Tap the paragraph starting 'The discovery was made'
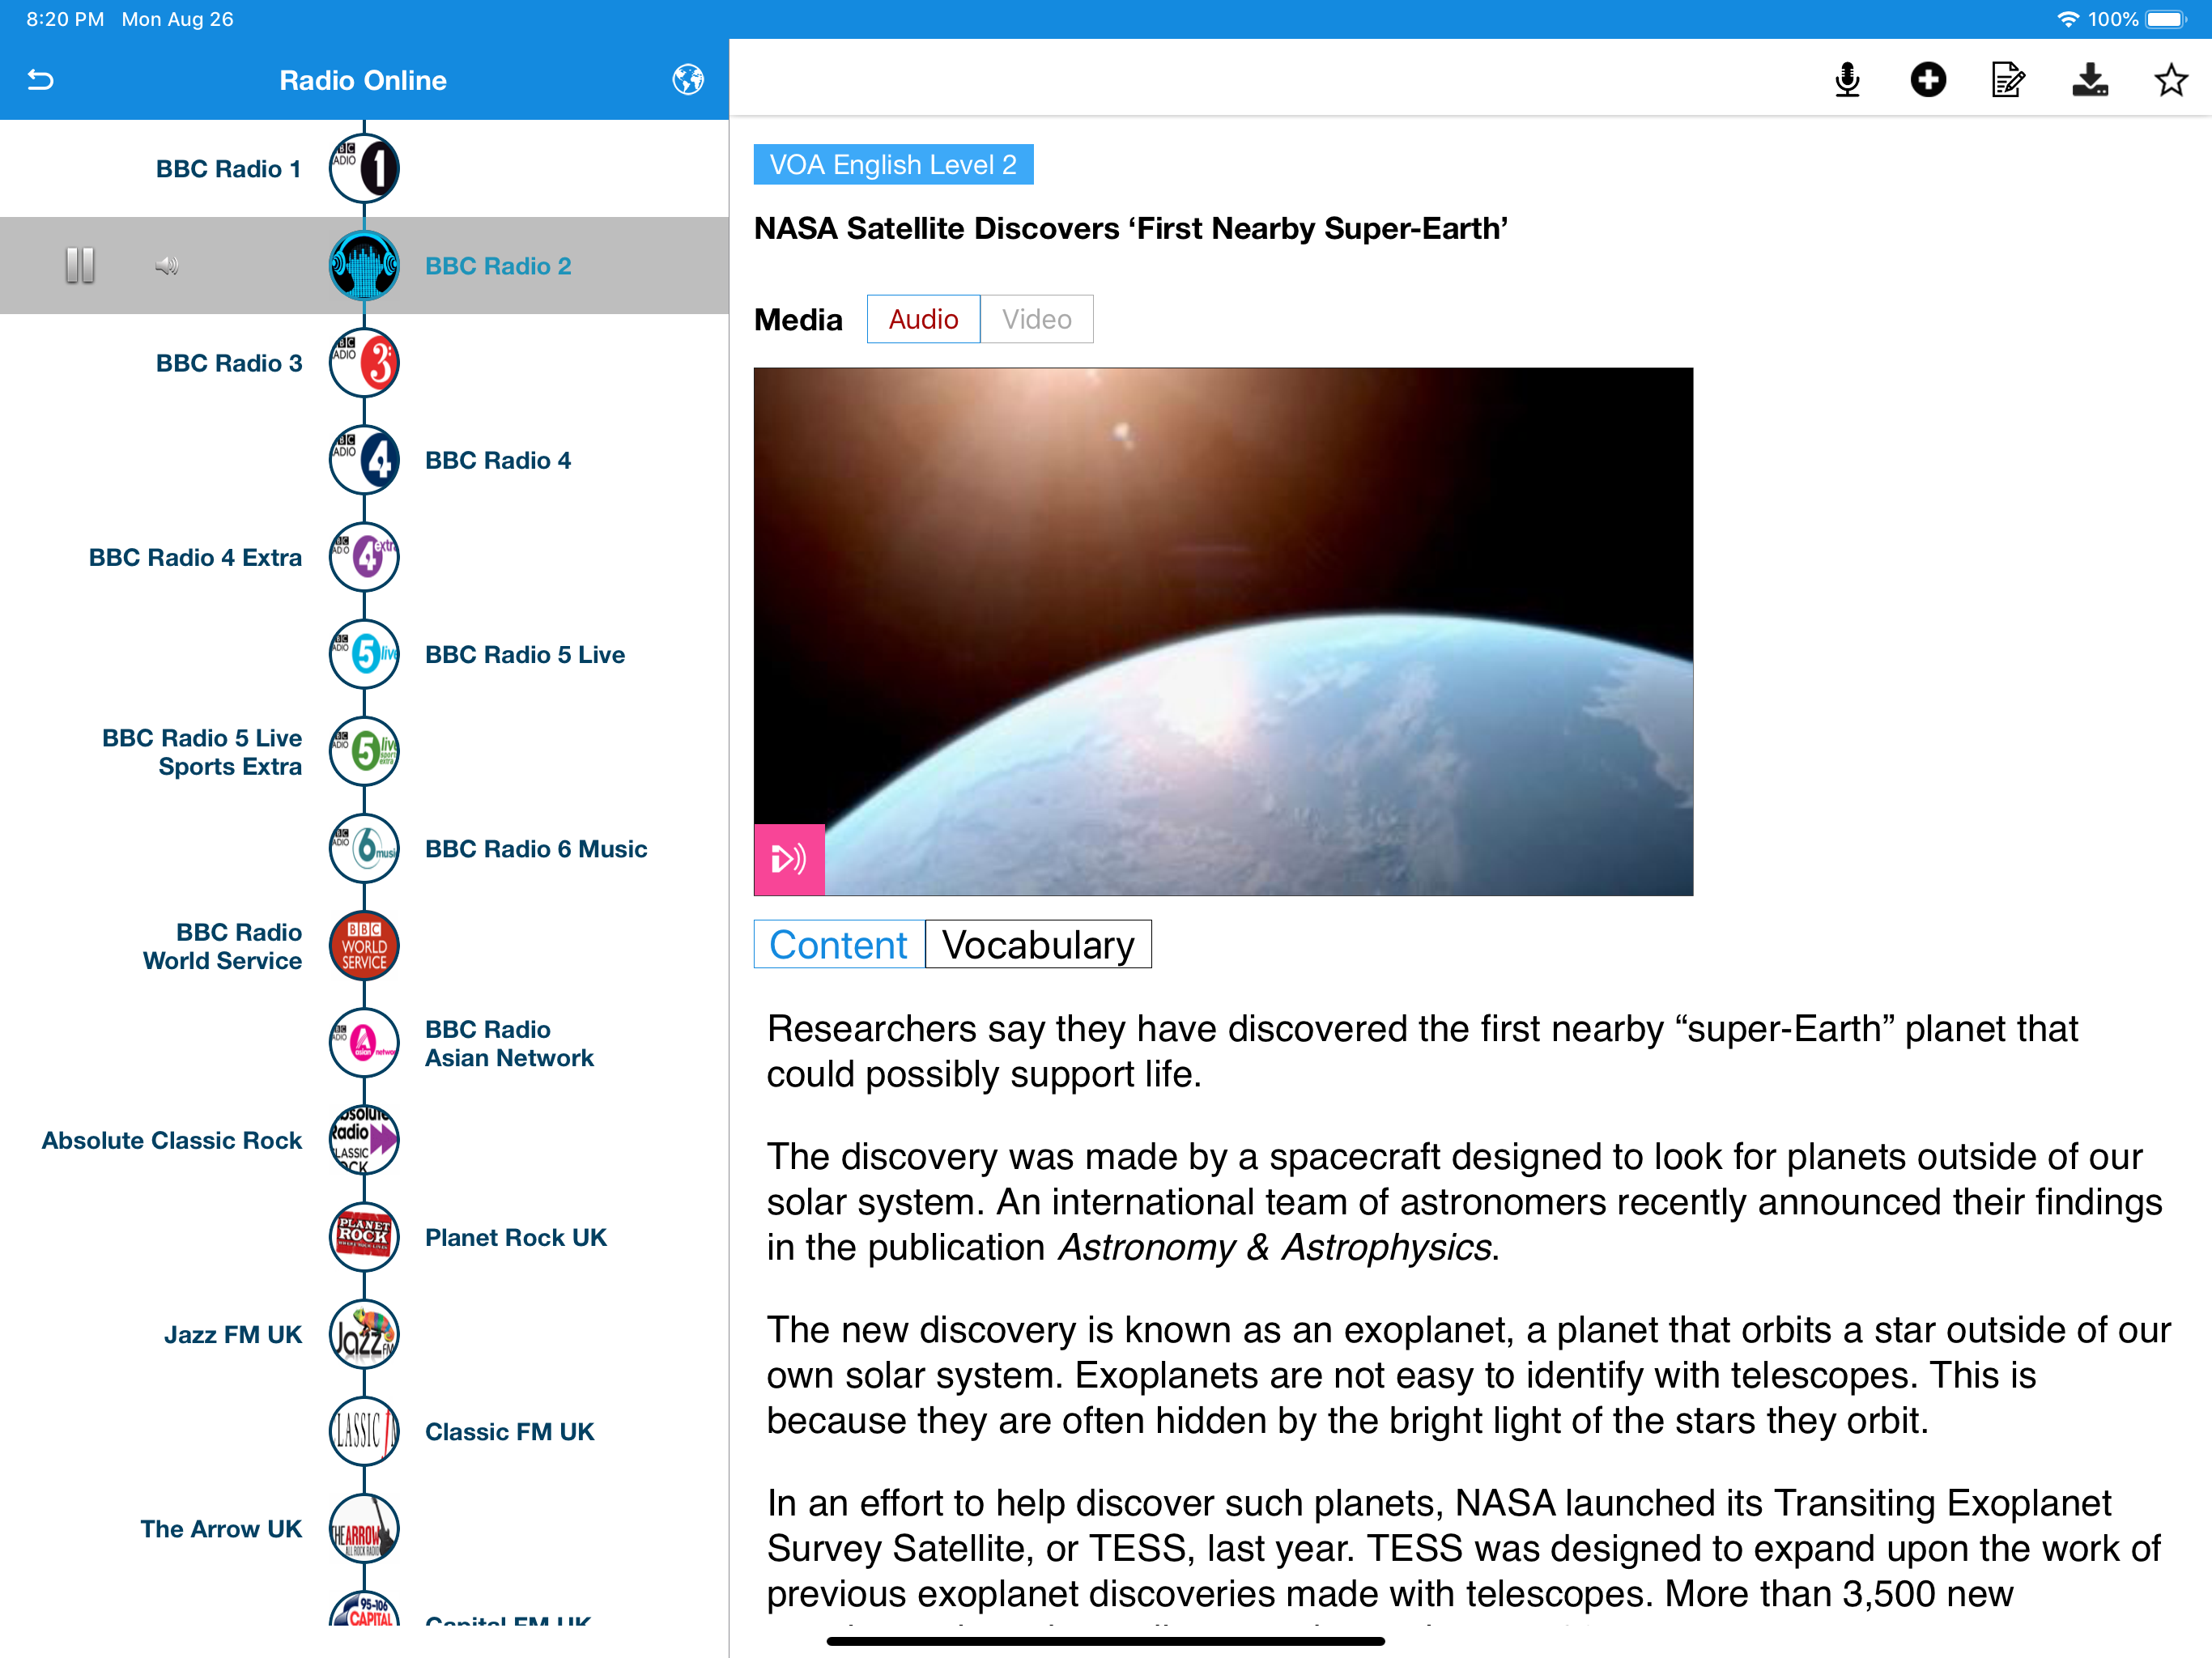Screen dimensions: 2212x1658 1464,1202
